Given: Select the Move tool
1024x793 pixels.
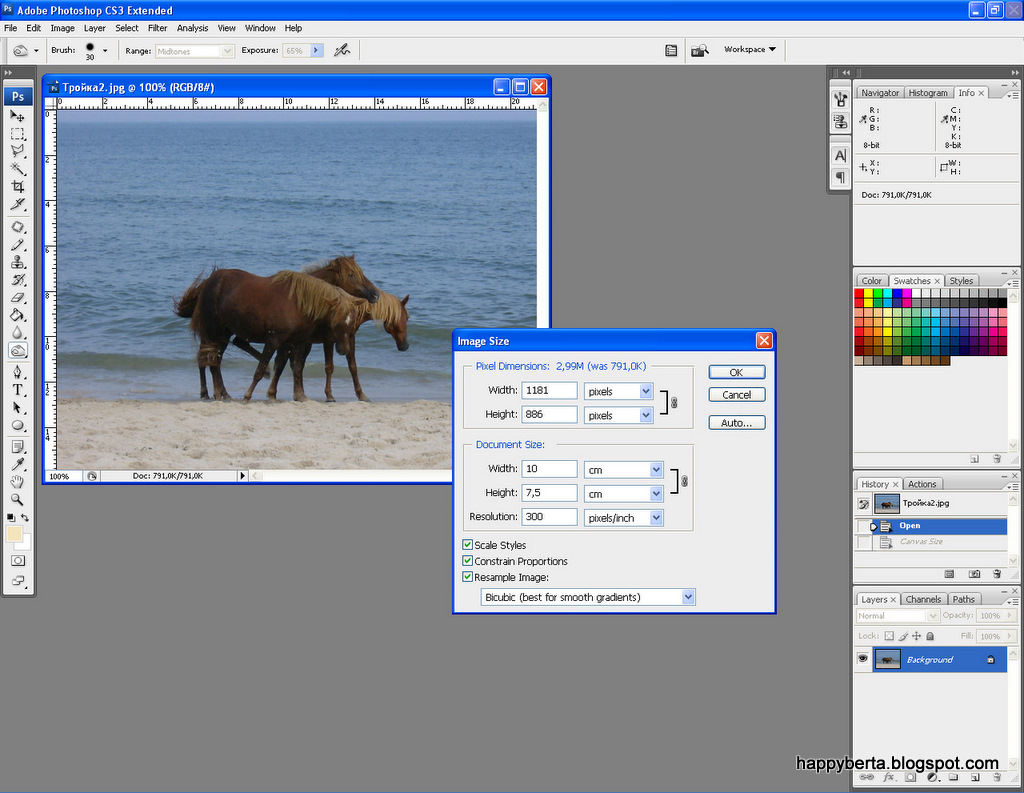Looking at the screenshot, I should click(x=18, y=116).
